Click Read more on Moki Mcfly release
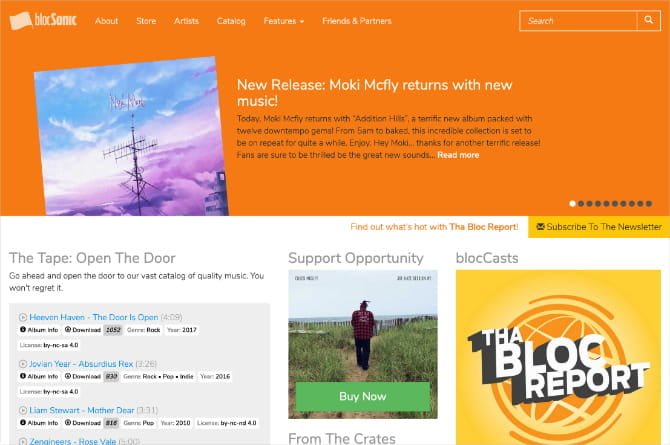 [458, 155]
